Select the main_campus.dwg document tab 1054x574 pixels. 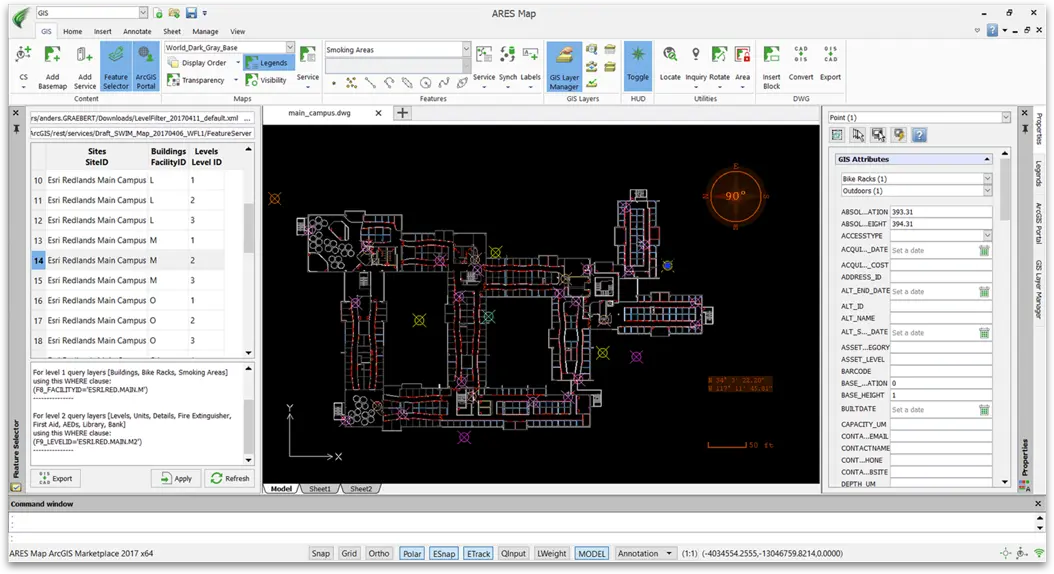point(320,113)
